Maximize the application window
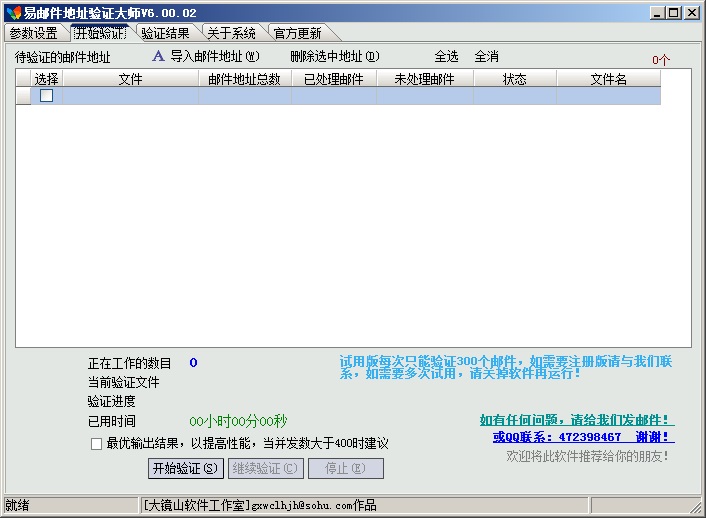706x518 pixels. 674,13
